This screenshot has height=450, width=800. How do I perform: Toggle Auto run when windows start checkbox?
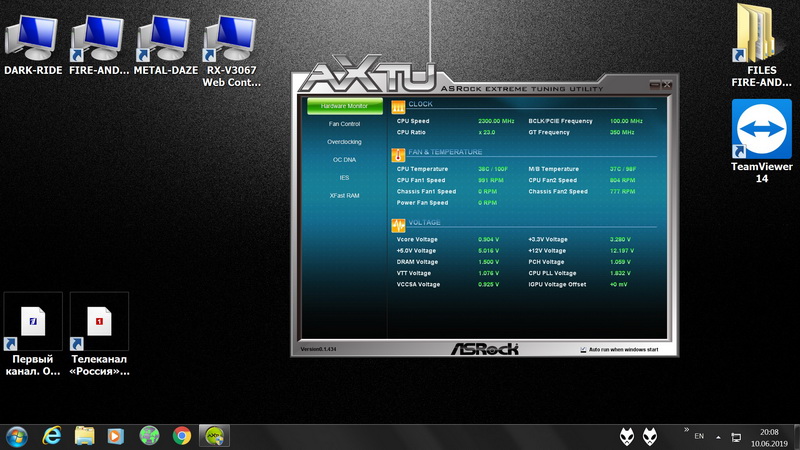583,349
